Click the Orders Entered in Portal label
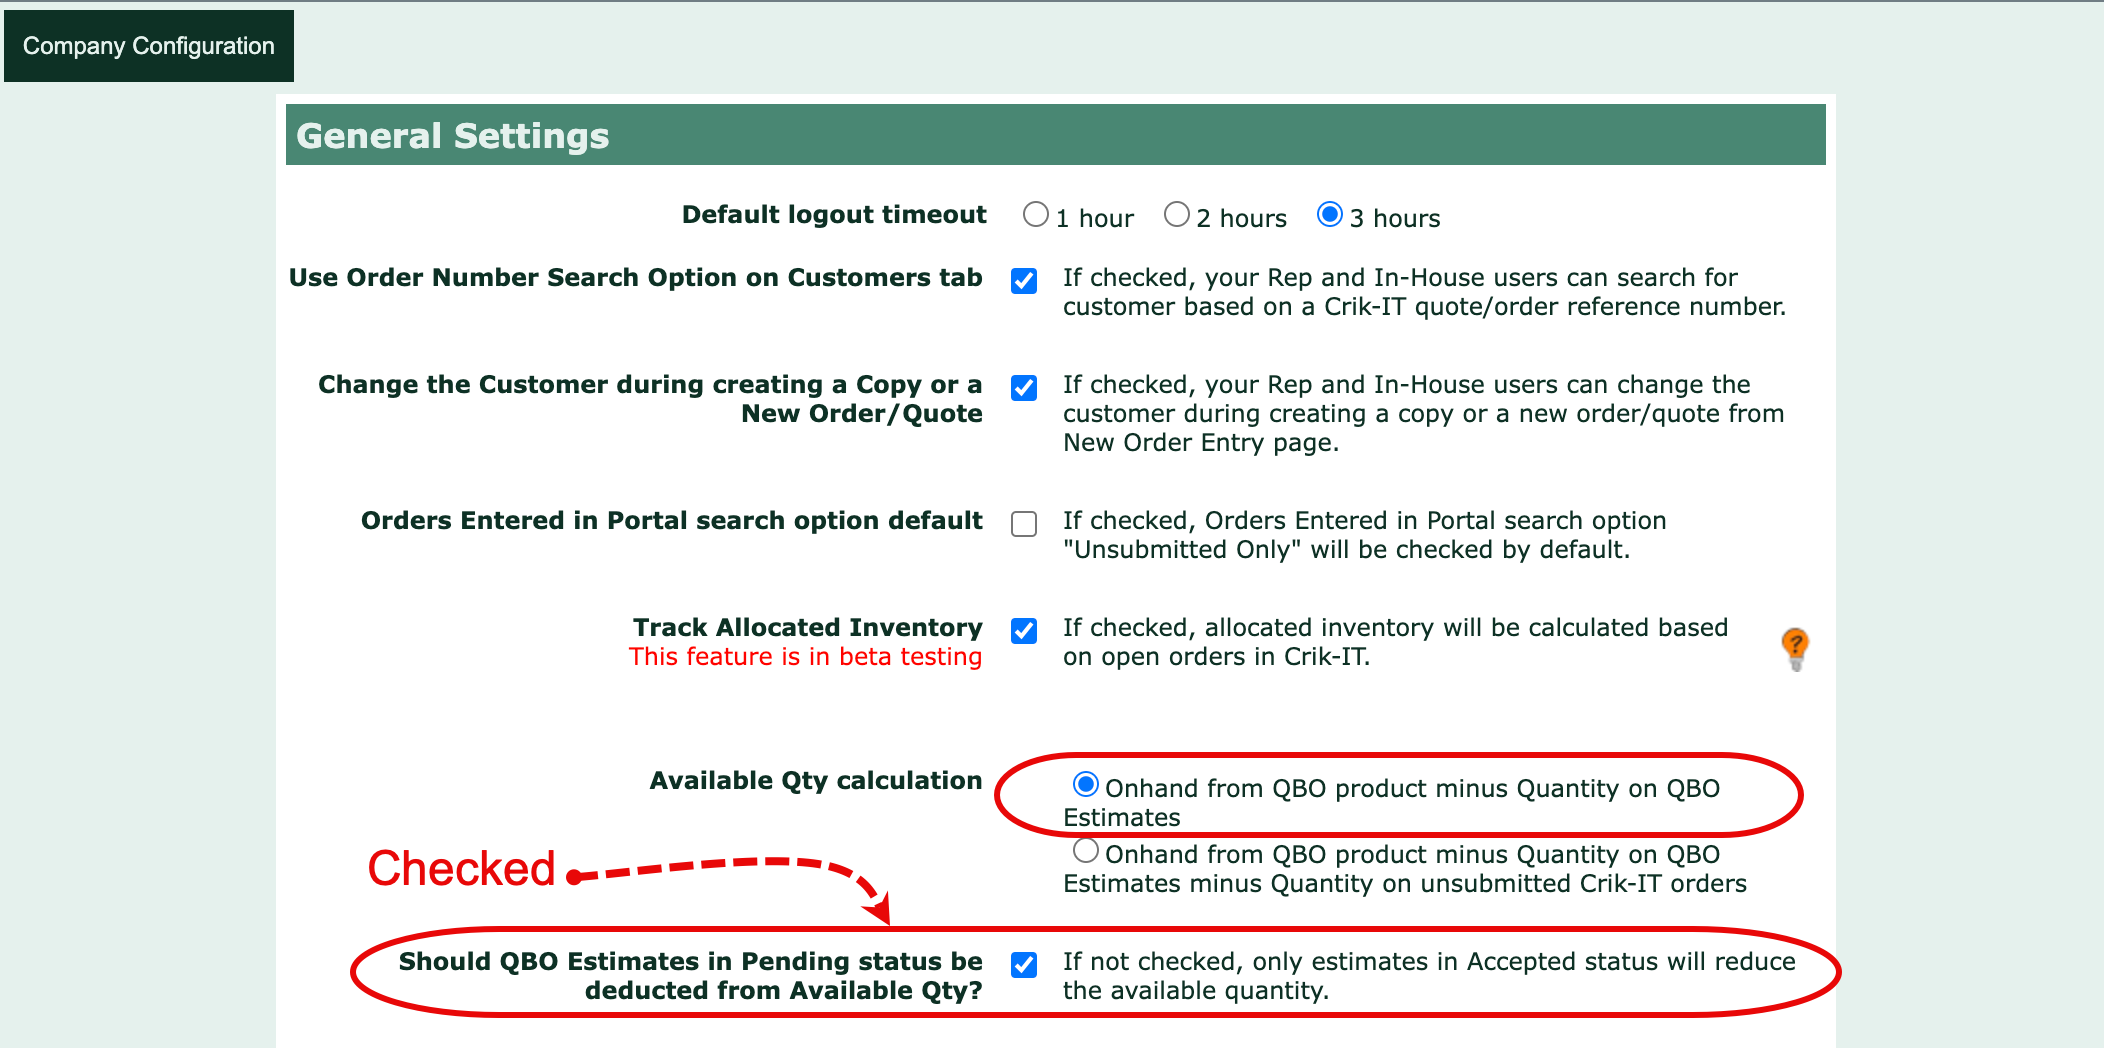2104x1048 pixels. click(671, 521)
